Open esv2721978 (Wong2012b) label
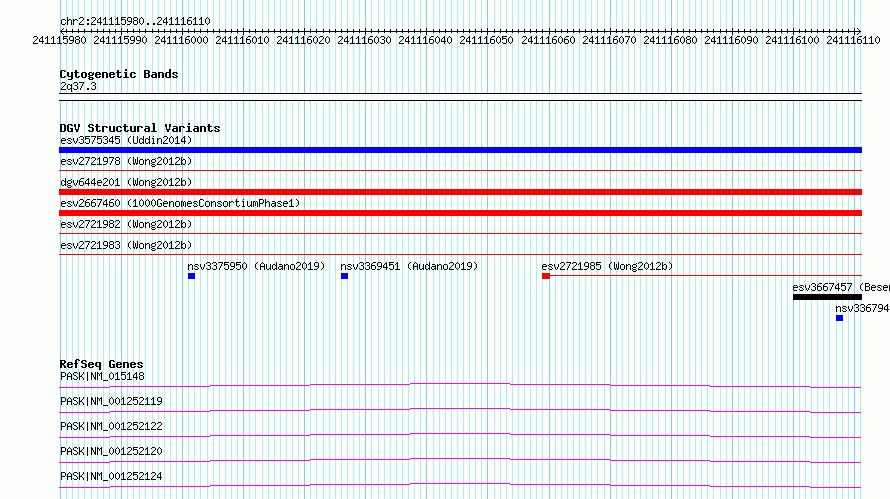890x499 pixels. (x=126, y=161)
